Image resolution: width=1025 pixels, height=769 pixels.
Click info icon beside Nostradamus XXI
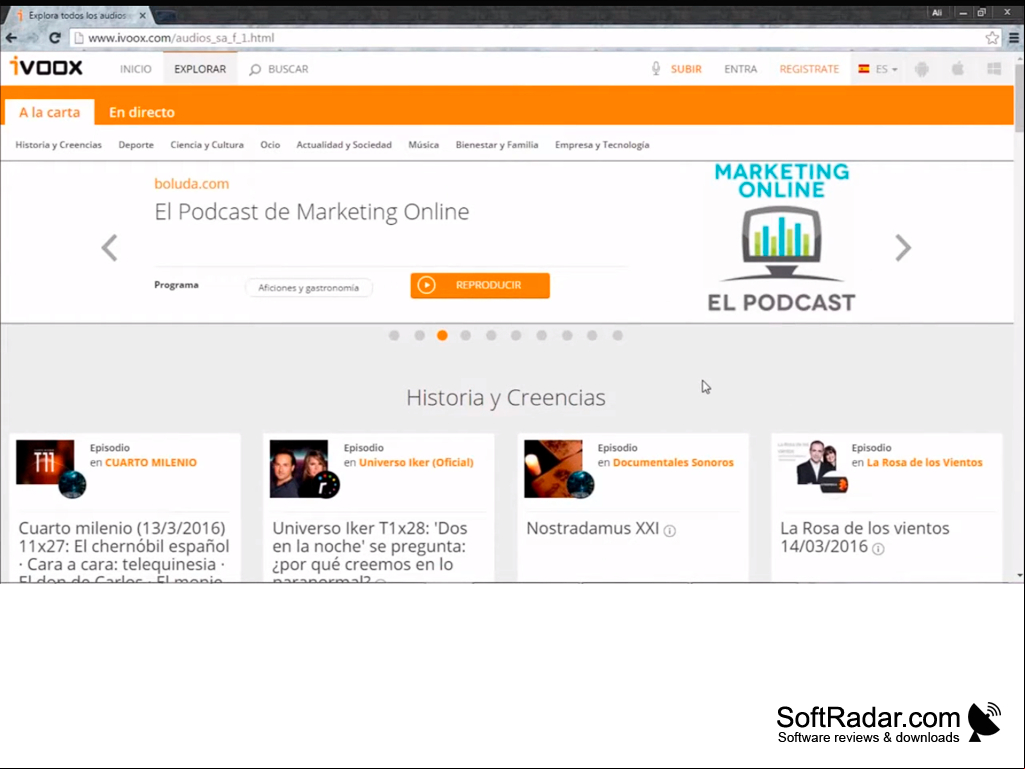[x=669, y=530]
